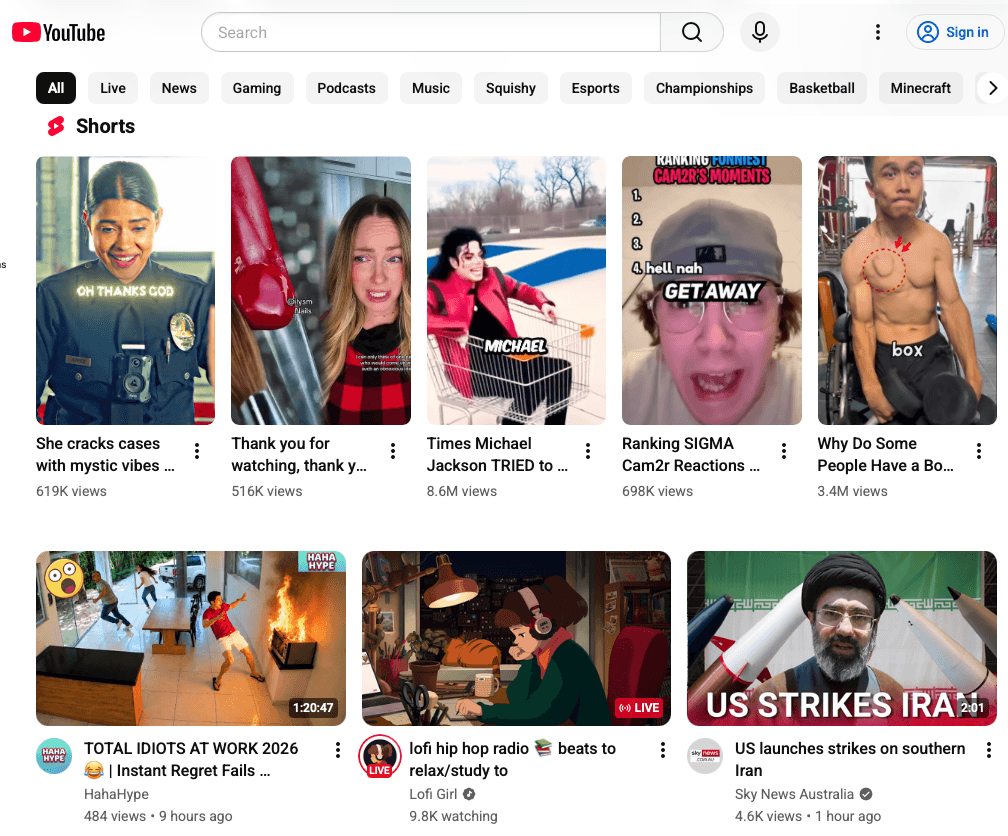
Task: Click '619K views' under first short
Action: pyautogui.click(x=71, y=491)
